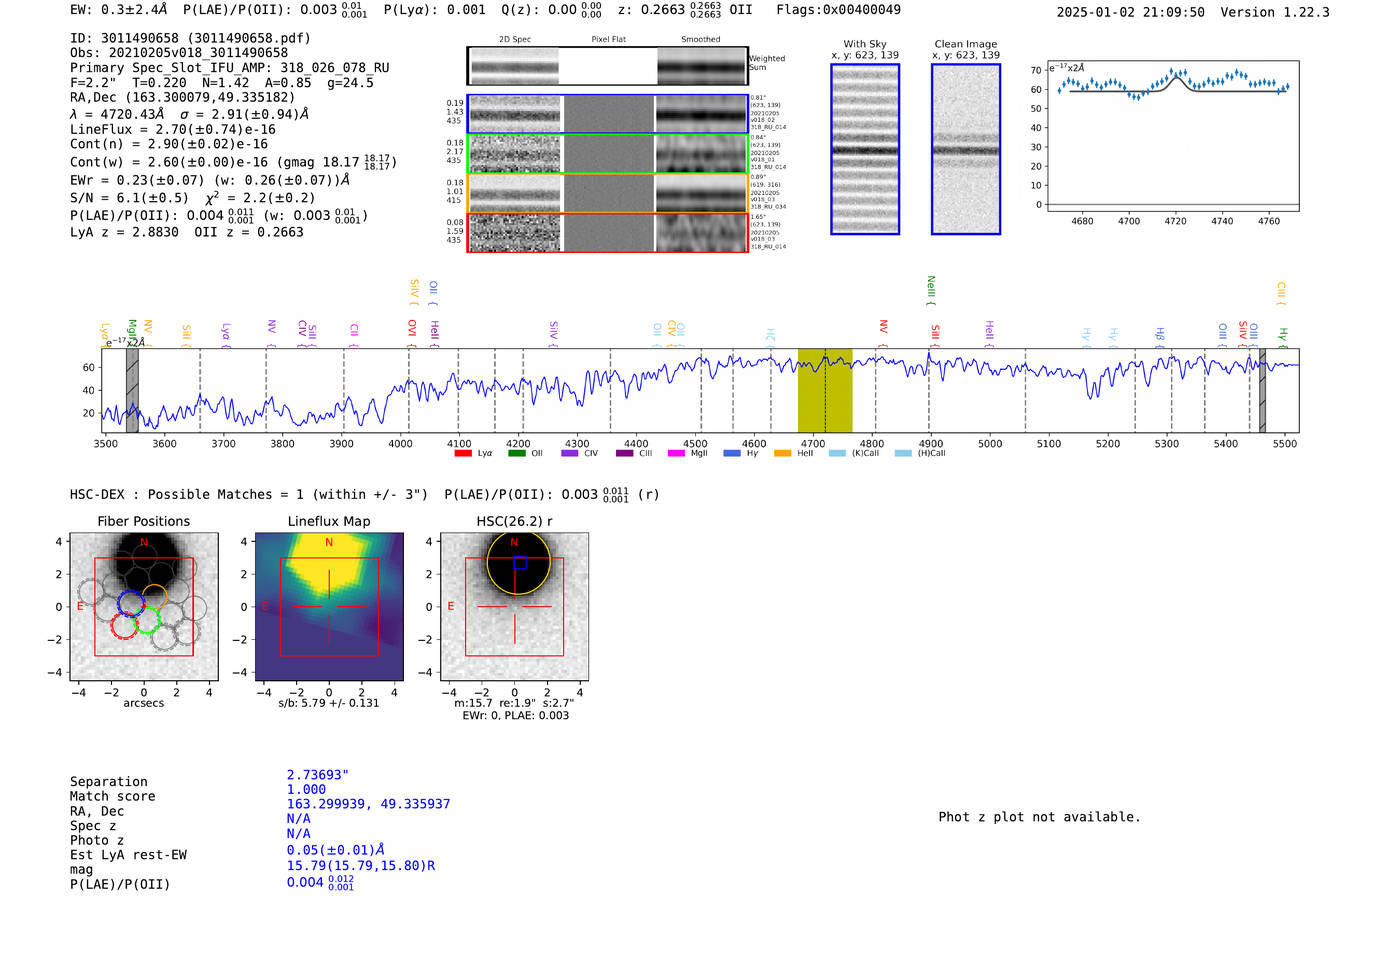This screenshot has height=953, width=1400.
Task: Click the '163.299939, 49.335937' coordinates
Action: (x=368, y=804)
